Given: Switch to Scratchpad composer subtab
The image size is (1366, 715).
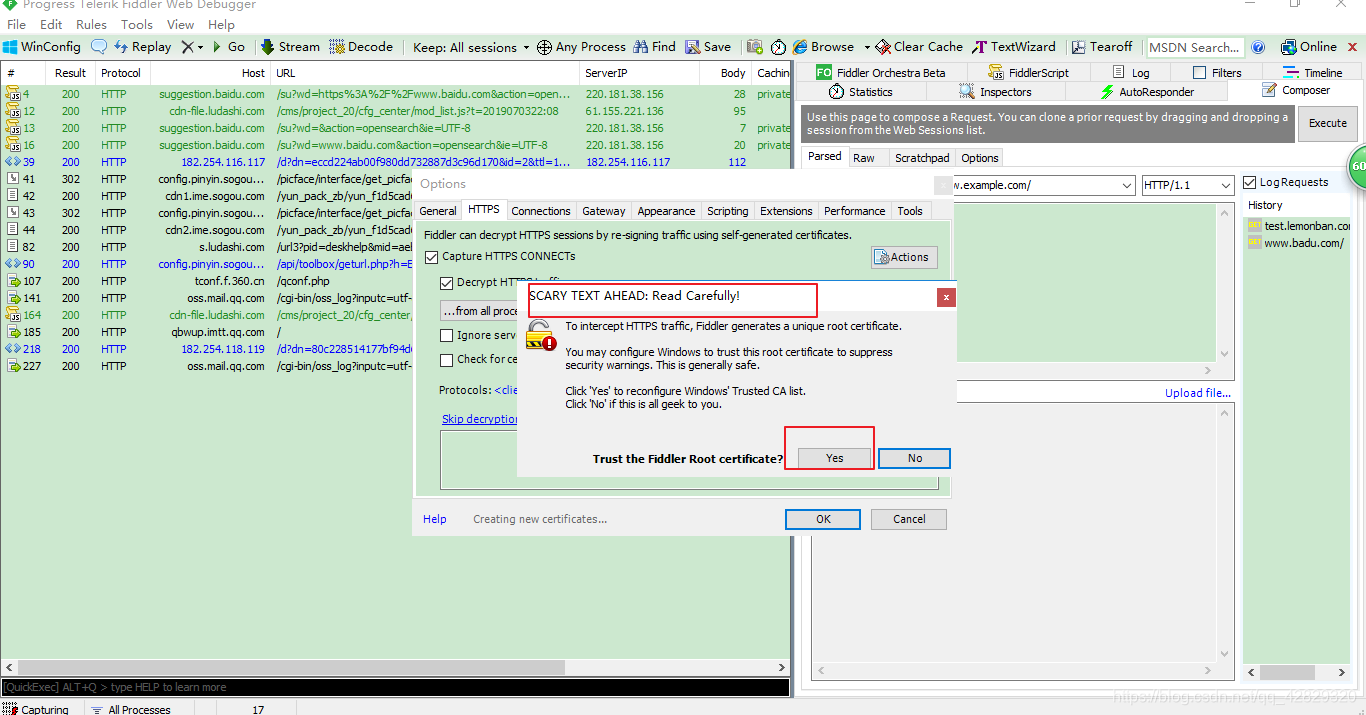Looking at the screenshot, I should 922,158.
